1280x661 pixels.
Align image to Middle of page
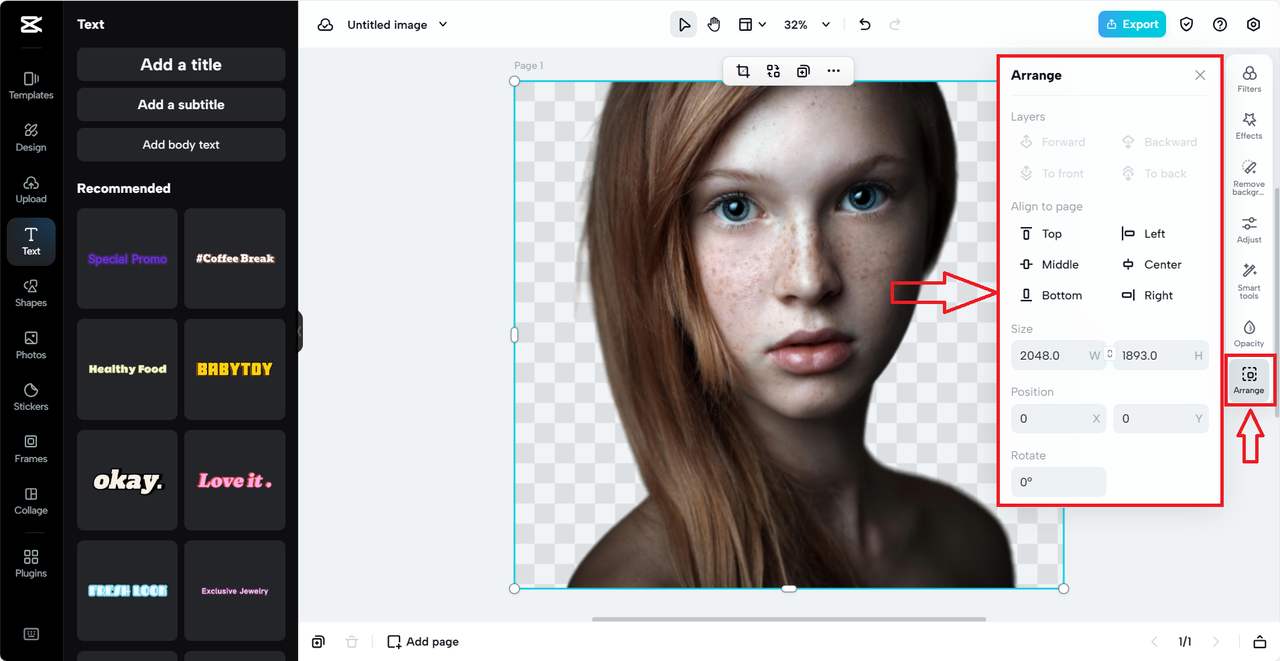(1049, 265)
